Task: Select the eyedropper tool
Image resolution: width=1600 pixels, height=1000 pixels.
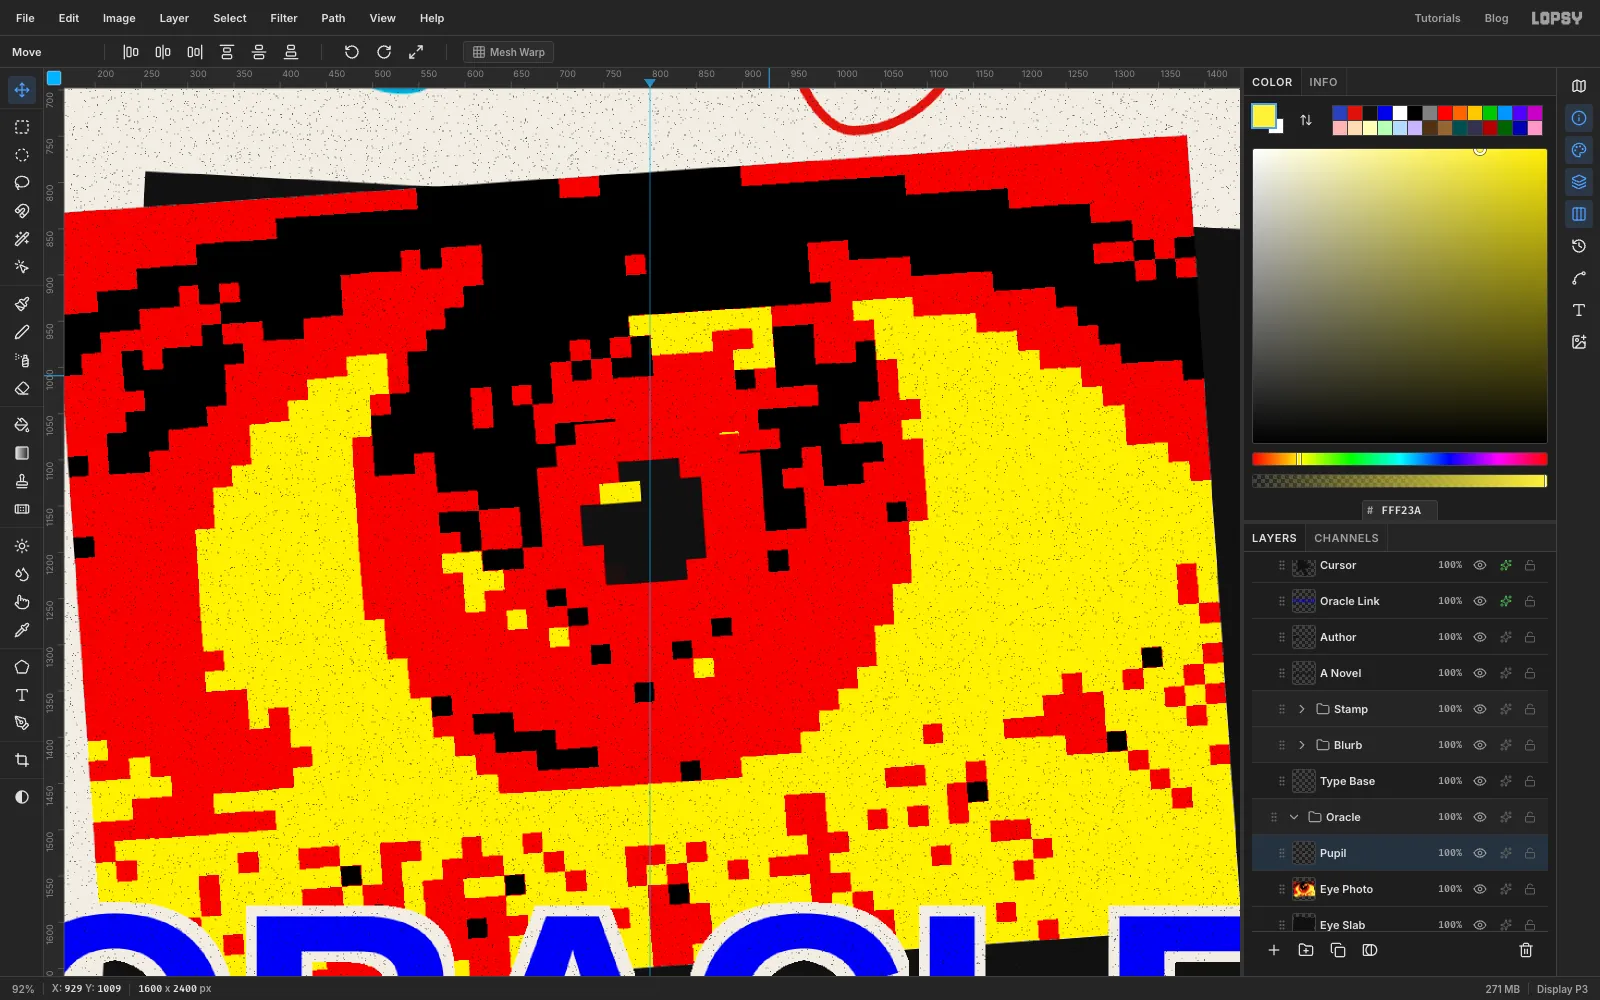Action: click(22, 630)
